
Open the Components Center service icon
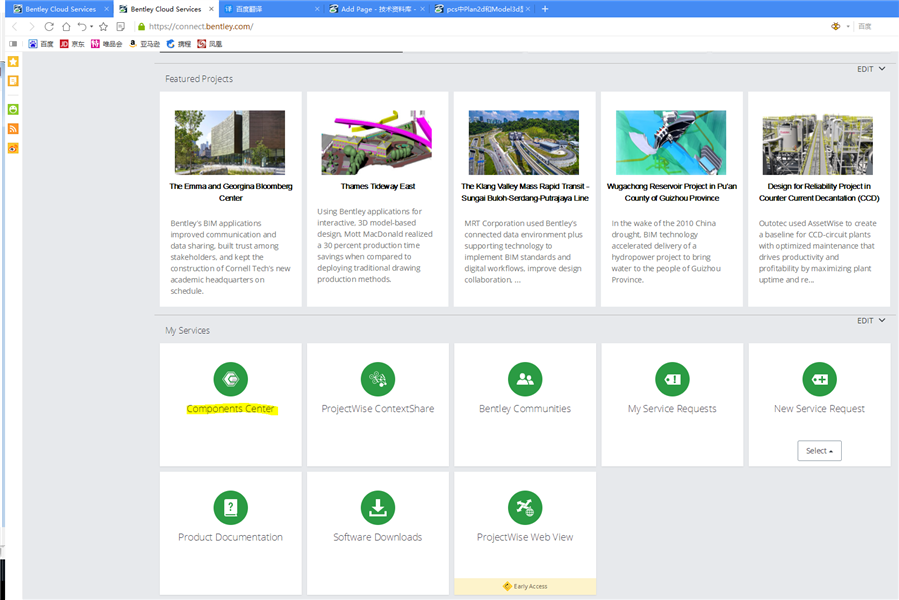(x=230, y=379)
